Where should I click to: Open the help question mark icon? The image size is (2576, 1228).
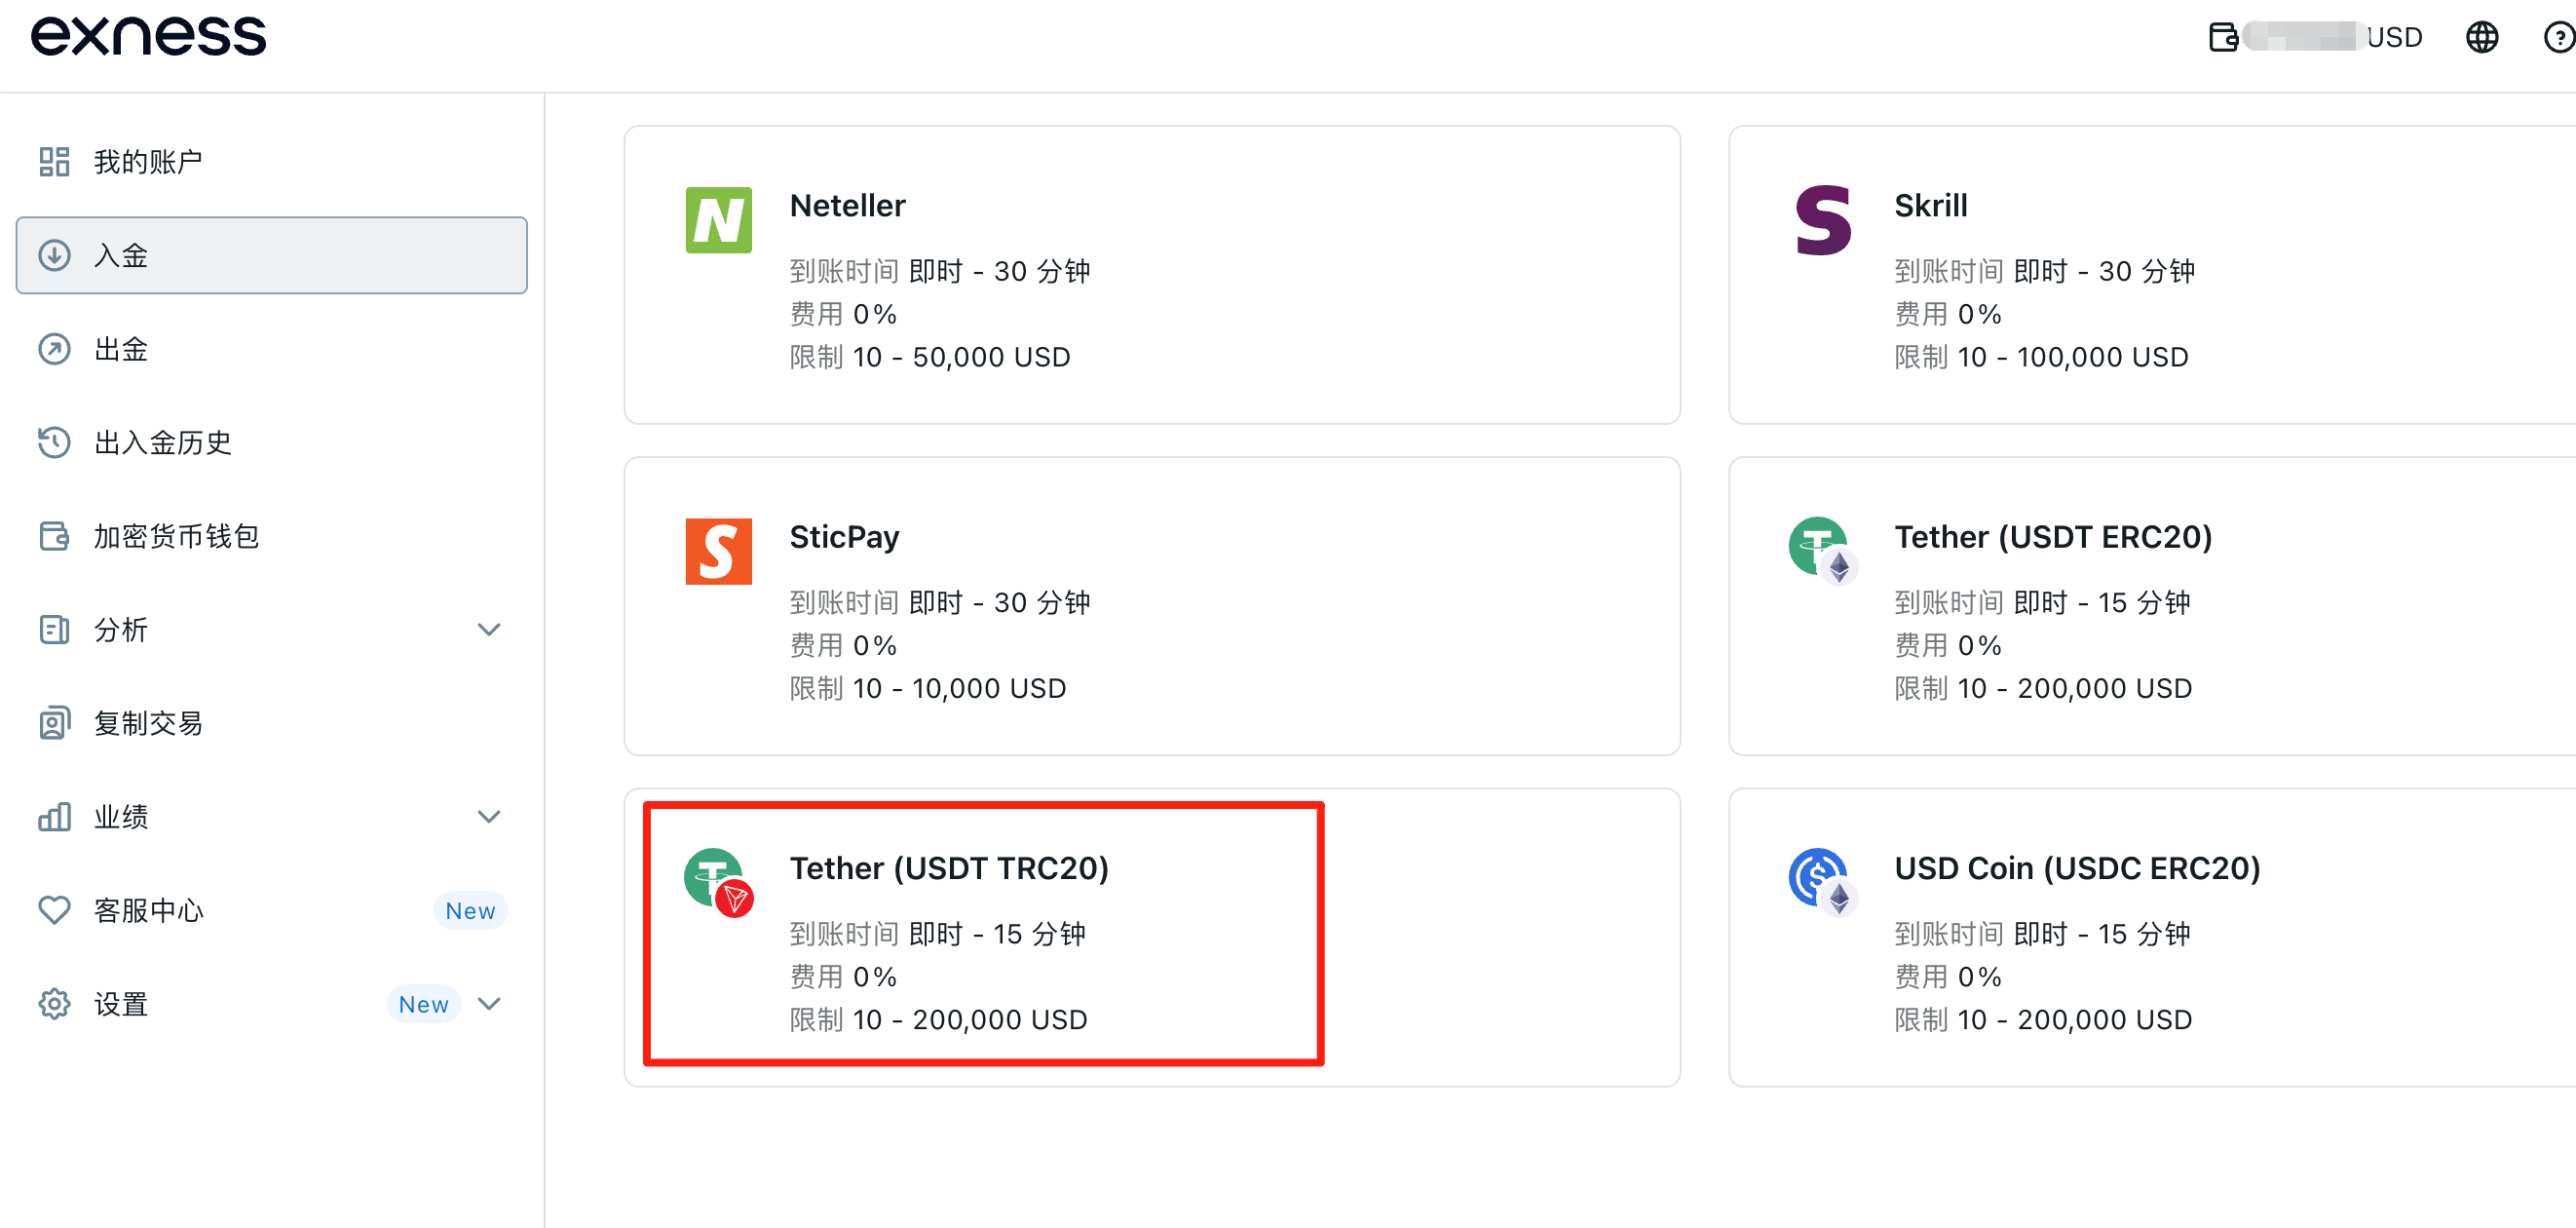2558,37
